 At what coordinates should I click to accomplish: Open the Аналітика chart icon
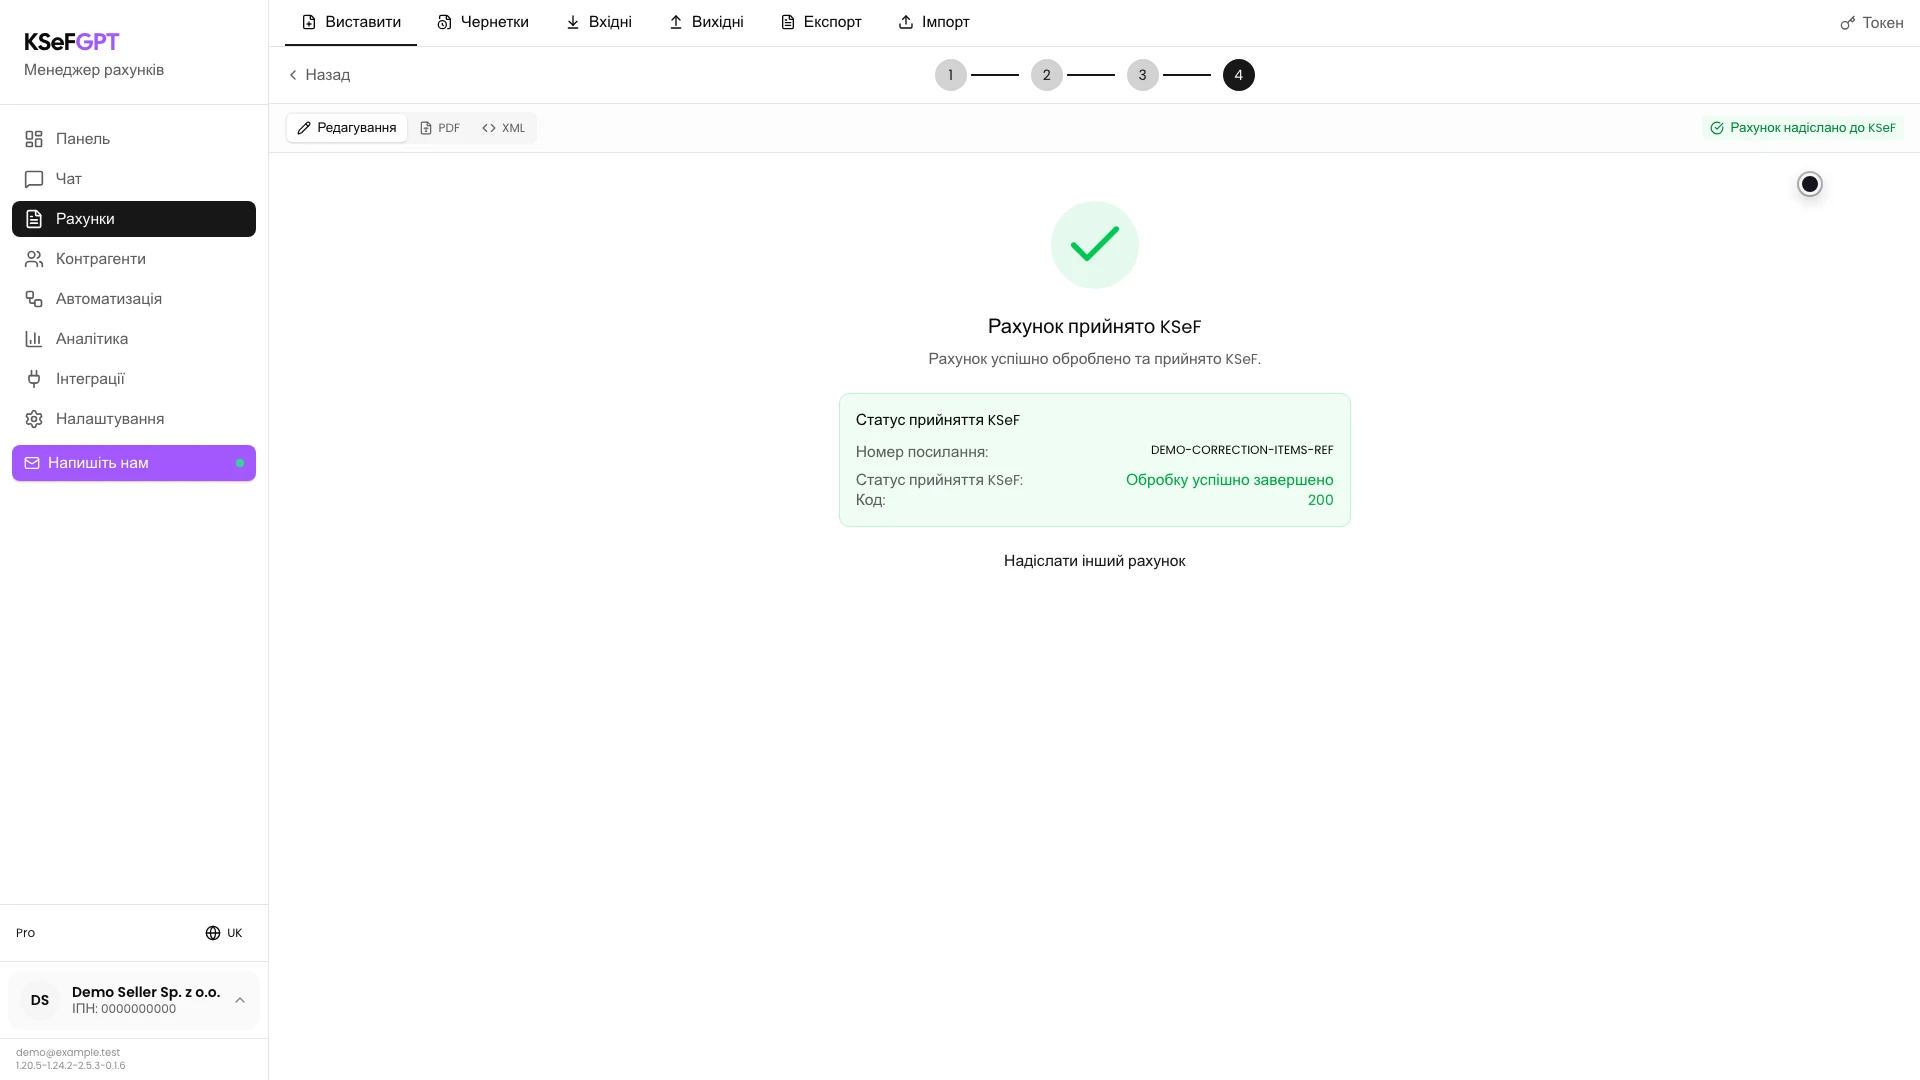click(x=34, y=339)
